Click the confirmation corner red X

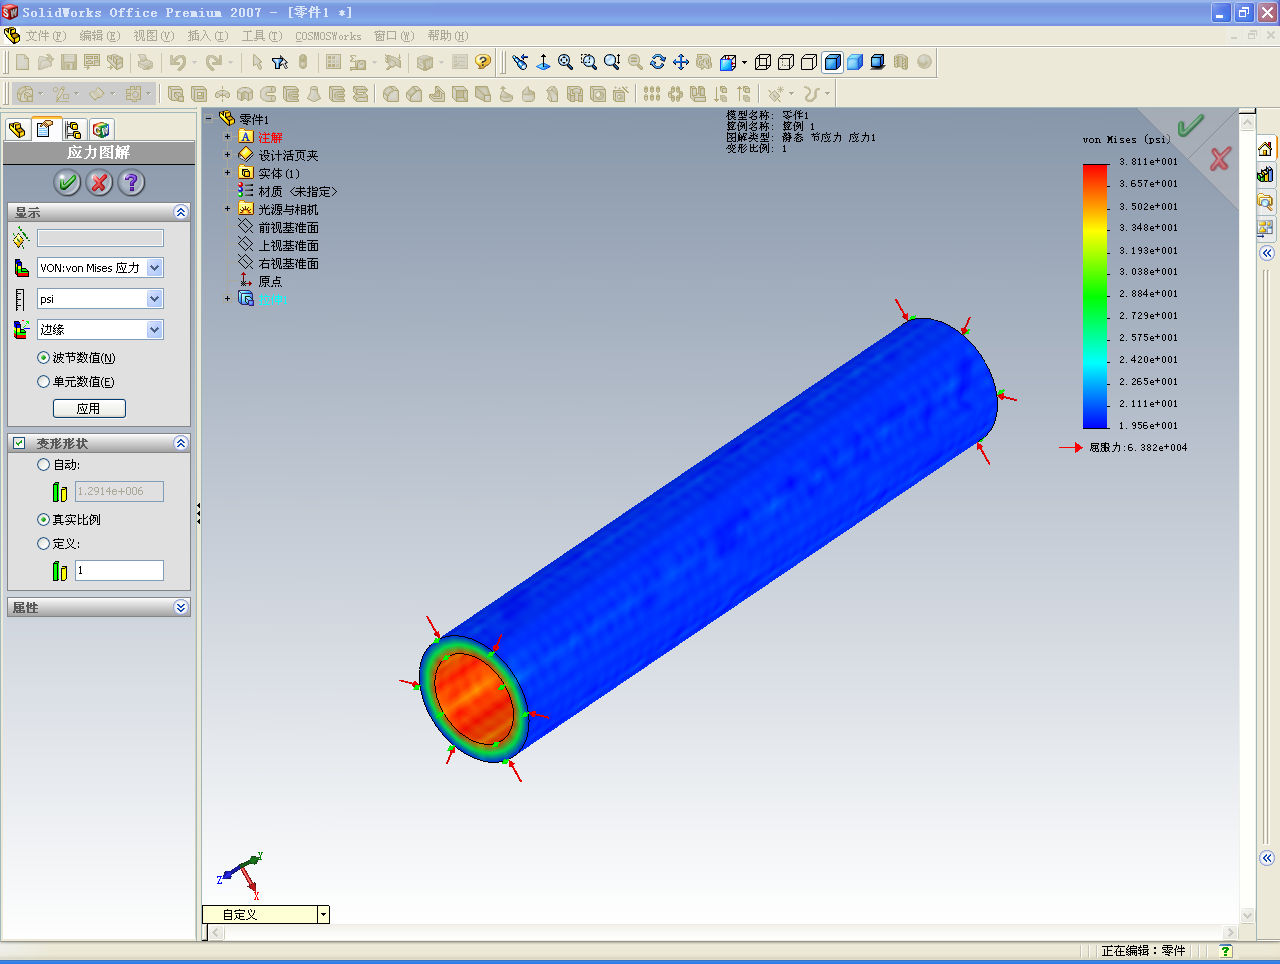pyautogui.click(x=1220, y=158)
